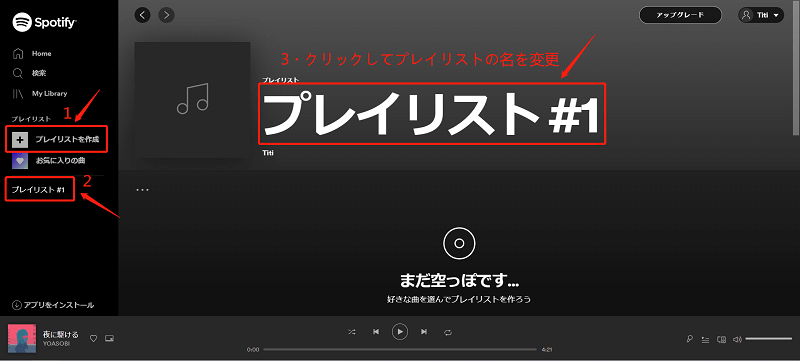Viewport: 800px width, 361px height.
Task: Go forward with the right arrow
Action: coord(166,15)
